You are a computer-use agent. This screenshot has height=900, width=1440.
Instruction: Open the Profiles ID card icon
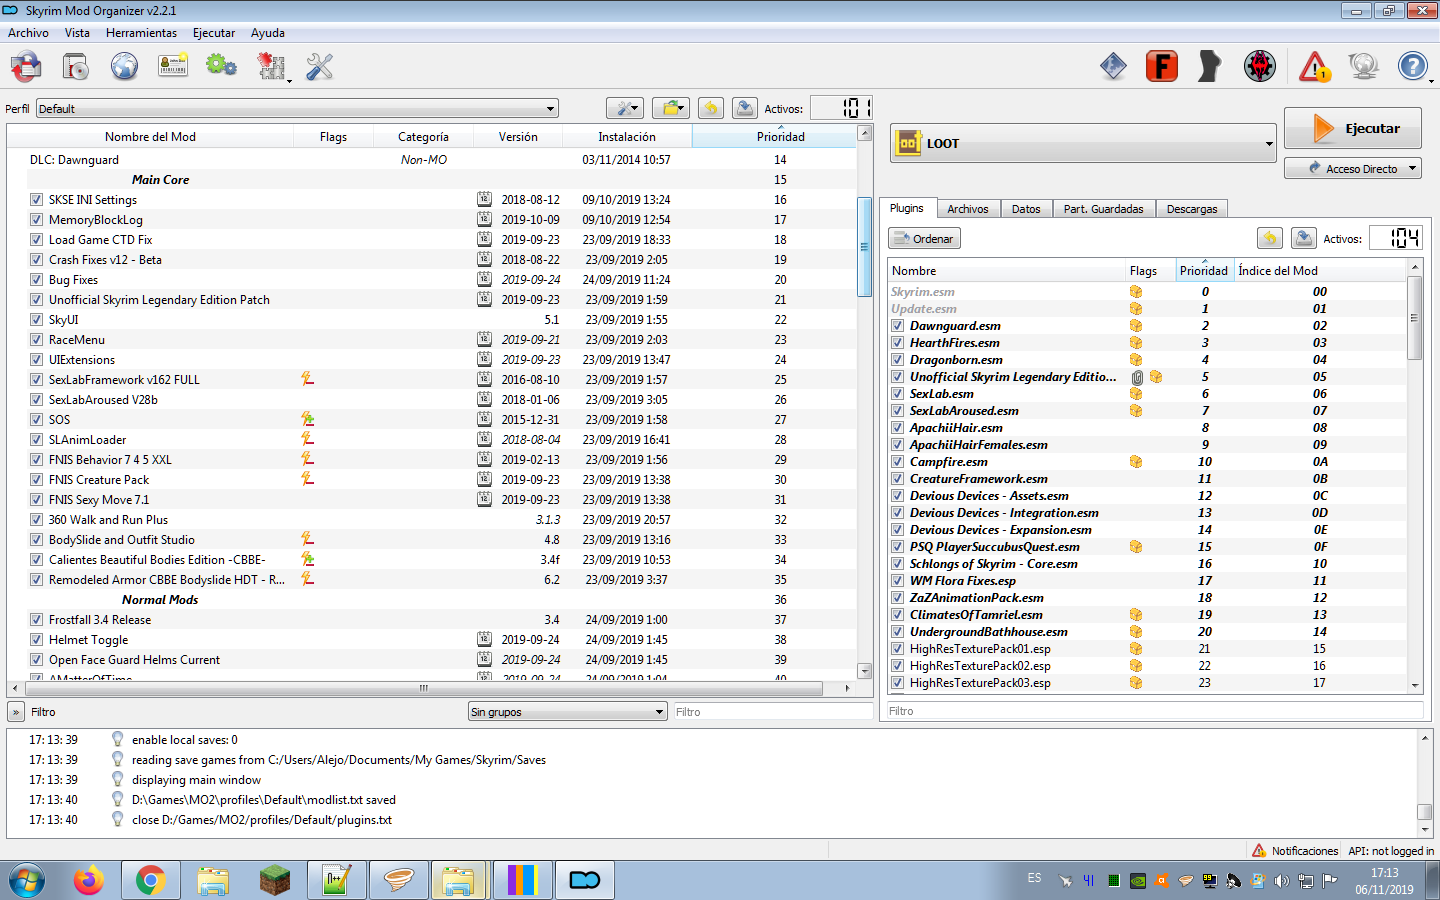pyautogui.click(x=173, y=66)
